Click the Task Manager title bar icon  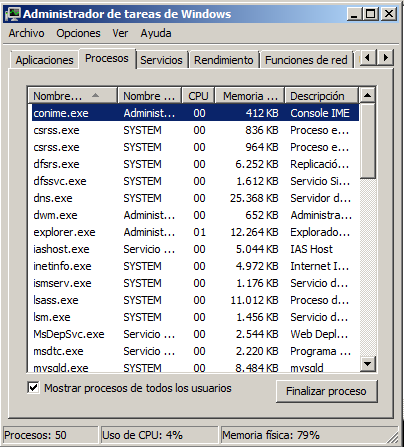[13, 14]
